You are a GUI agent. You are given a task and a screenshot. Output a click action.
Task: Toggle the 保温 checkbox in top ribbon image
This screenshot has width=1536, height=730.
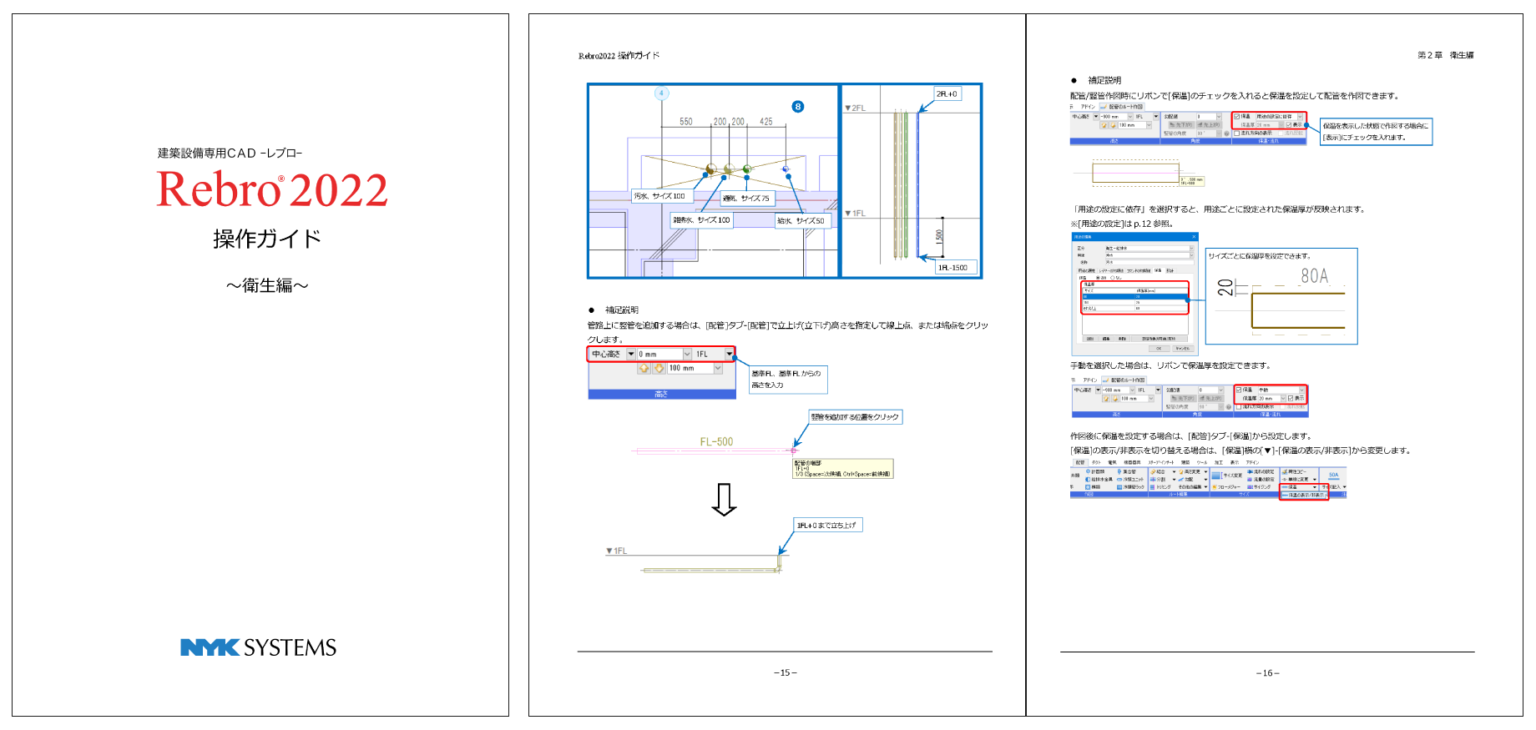pyautogui.click(x=1237, y=116)
